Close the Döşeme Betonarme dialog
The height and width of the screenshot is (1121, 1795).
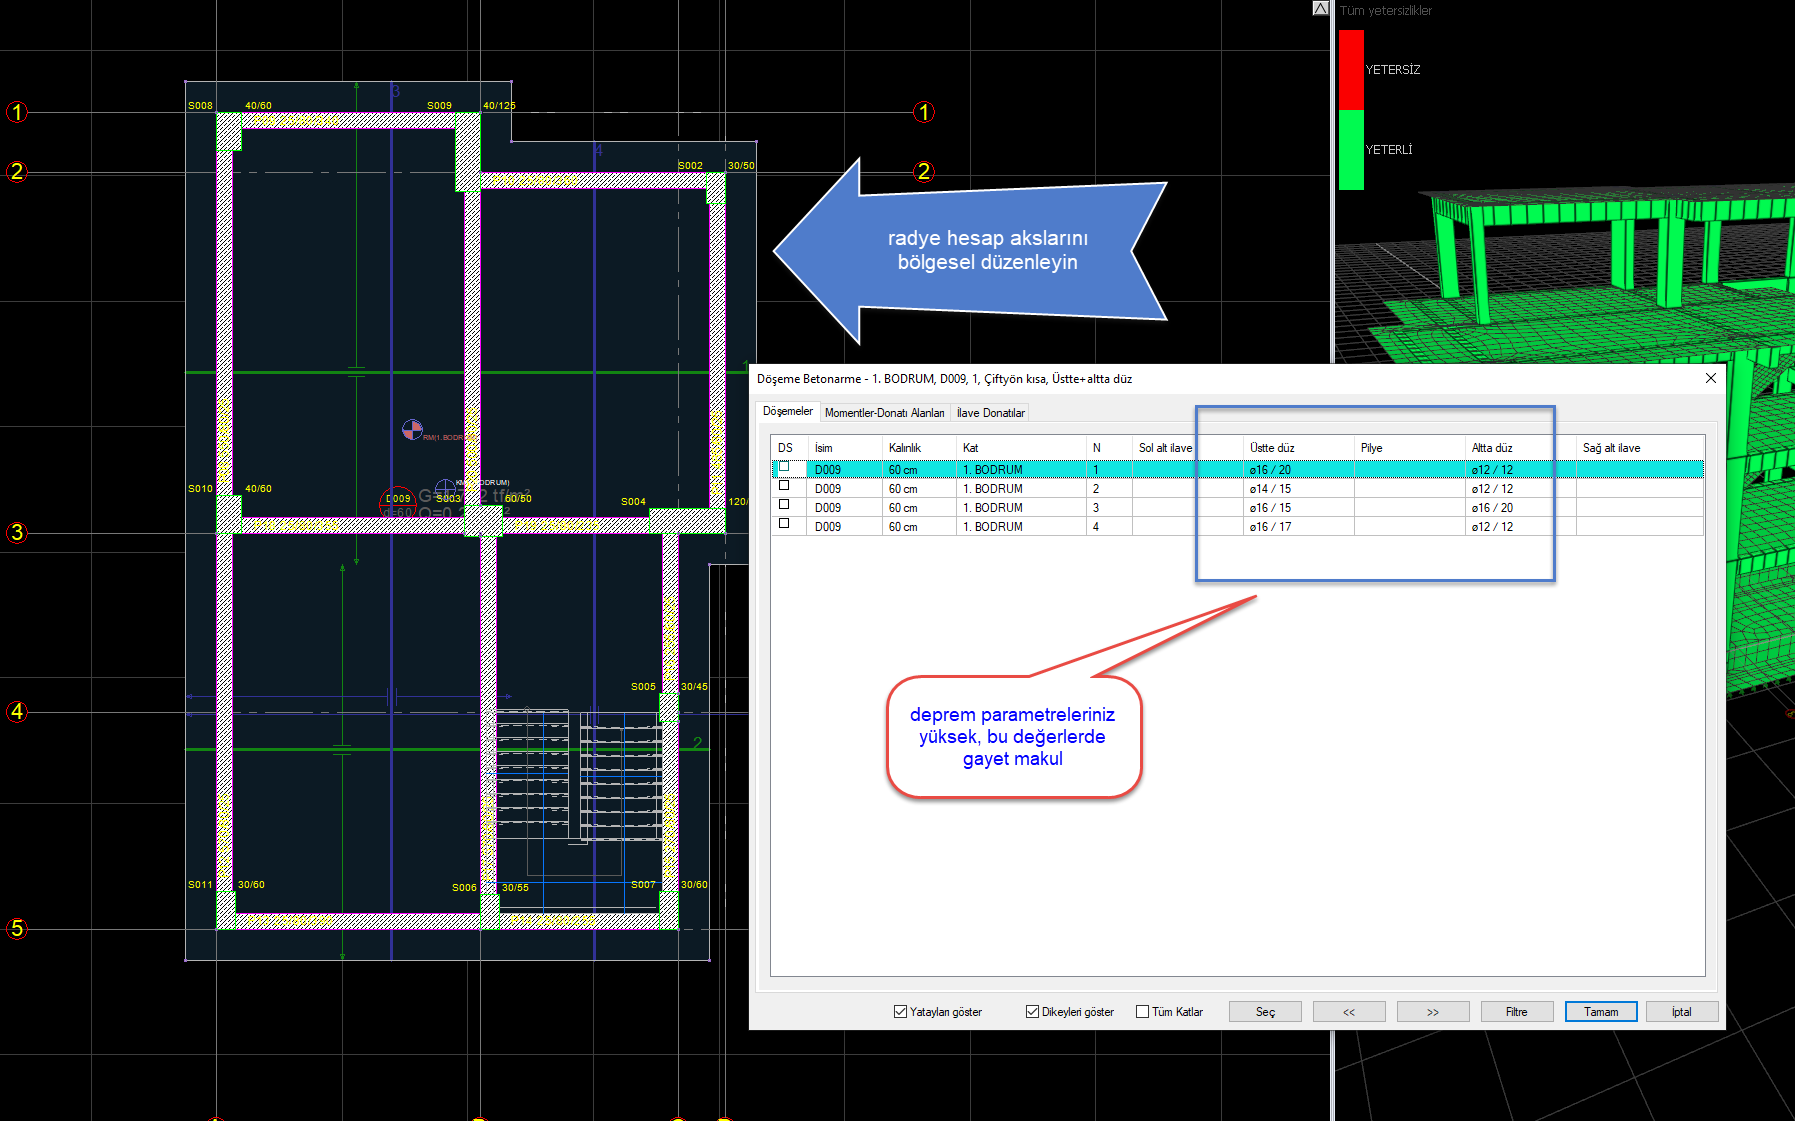click(1711, 378)
